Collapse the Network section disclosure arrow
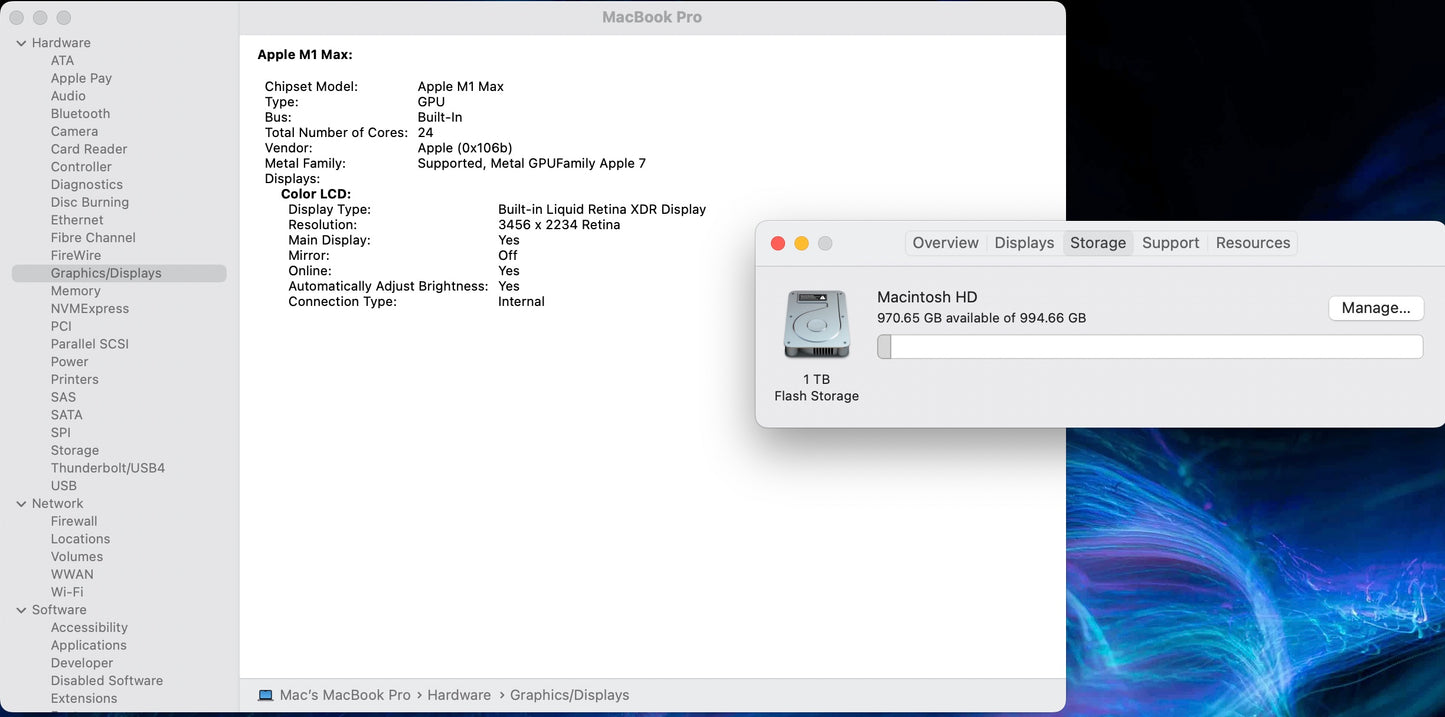The width and height of the screenshot is (1445, 717). point(21,504)
